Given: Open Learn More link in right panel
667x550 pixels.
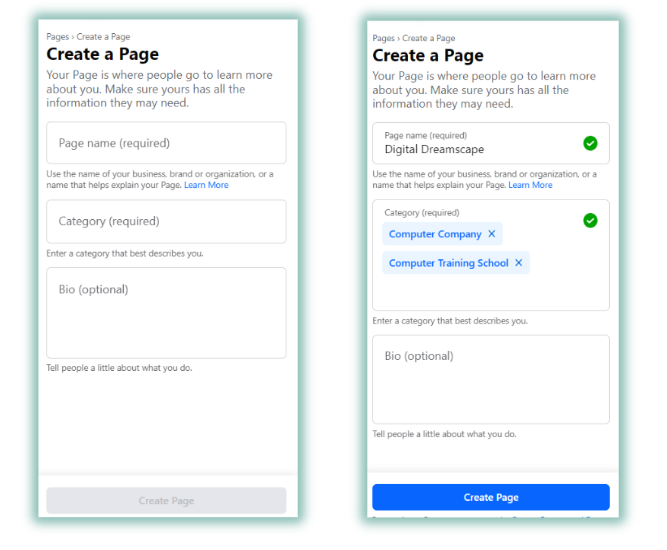Looking at the screenshot, I should coord(530,185).
